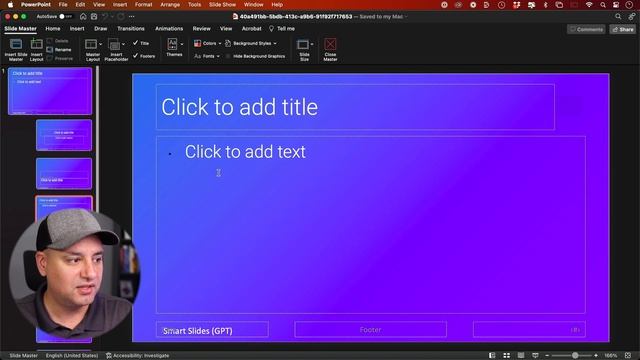This screenshot has width=640, height=360.
Task: Open the Apple menu
Action: tap(10, 5)
